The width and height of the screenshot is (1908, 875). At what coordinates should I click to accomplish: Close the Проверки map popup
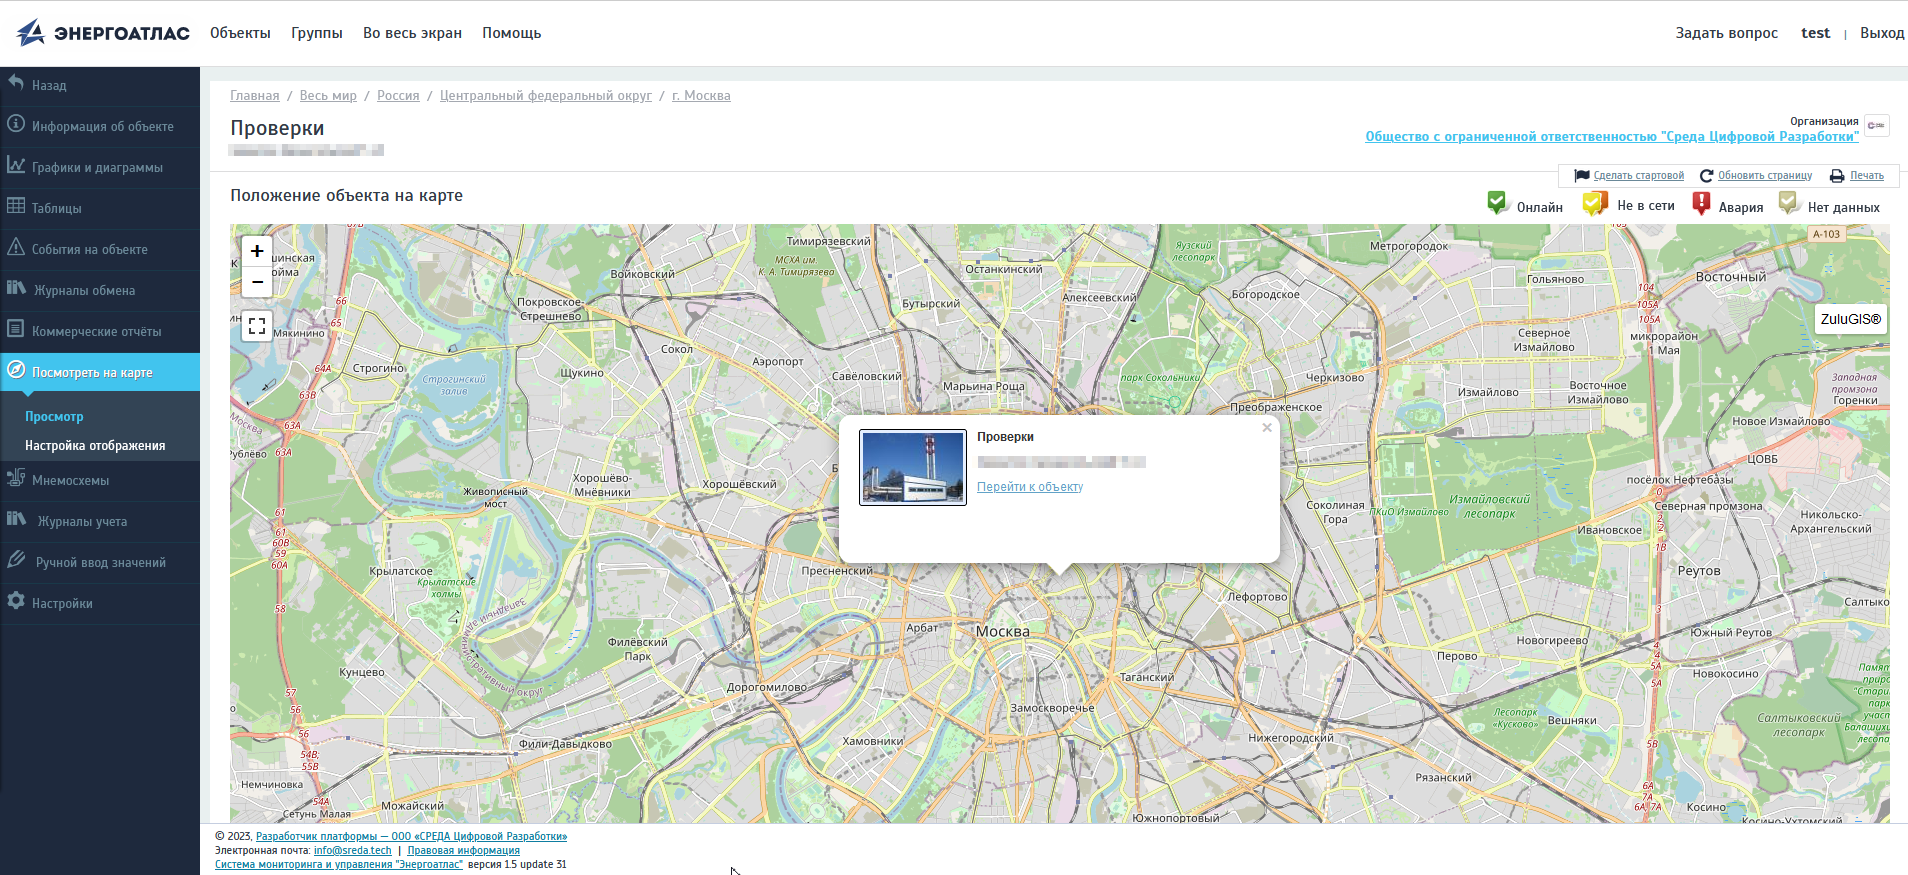coord(1267,428)
